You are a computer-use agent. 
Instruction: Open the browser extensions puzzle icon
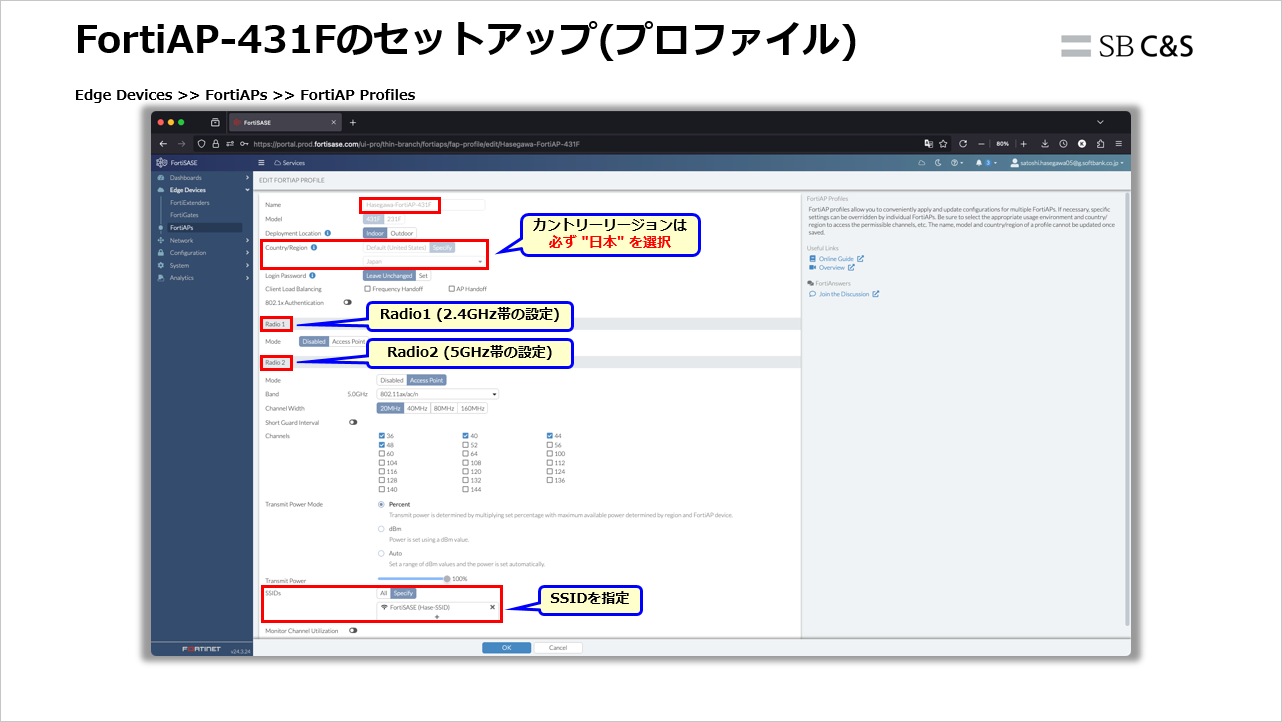tap(1100, 144)
